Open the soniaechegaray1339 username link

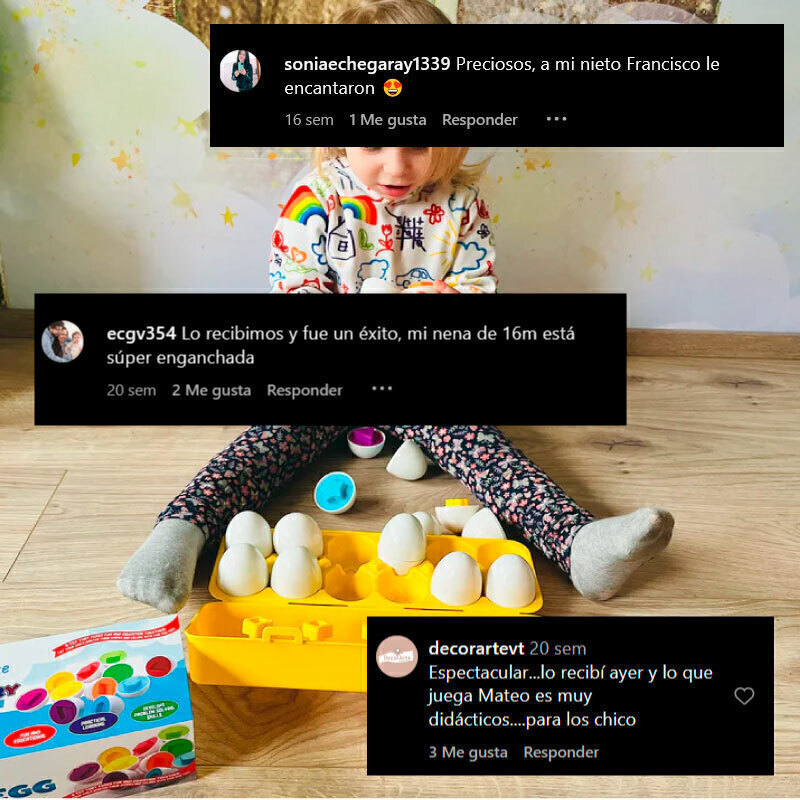pos(367,64)
